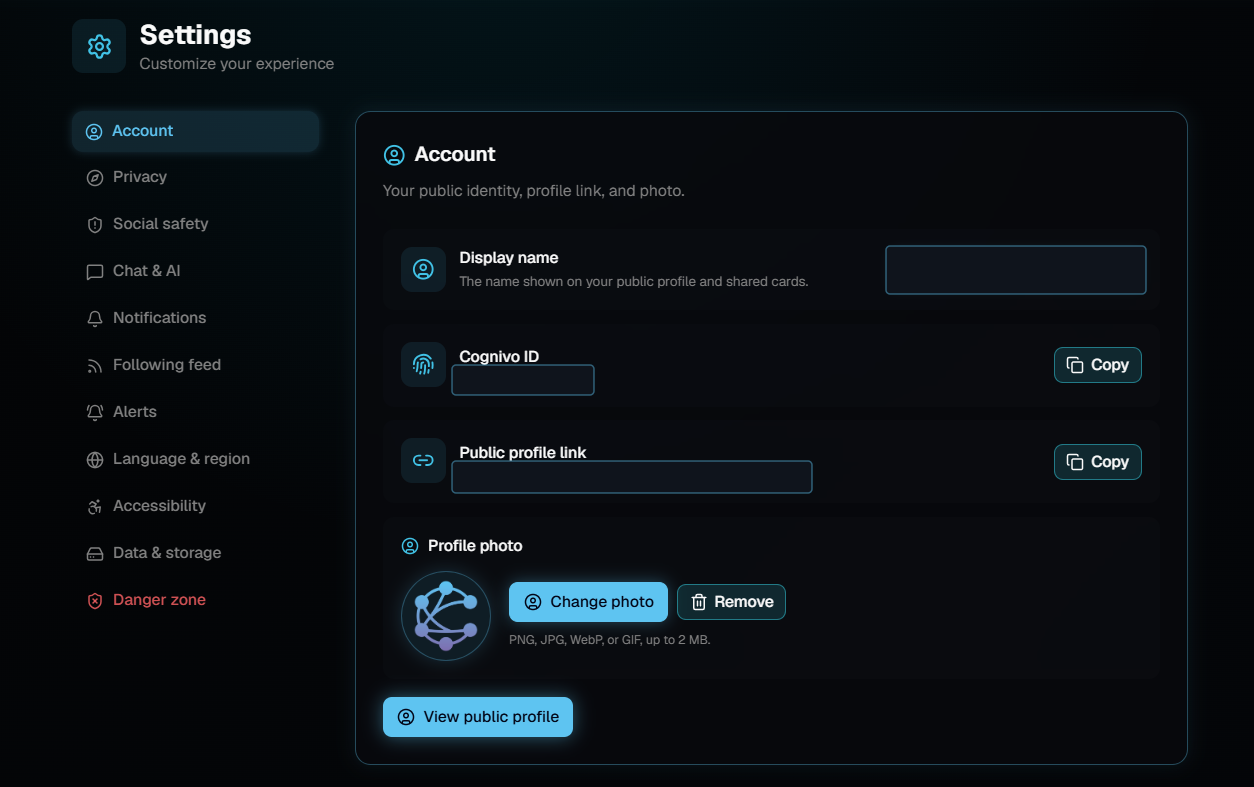Screen dimensions: 1254x787
Task: Click the Settings gear icon in header
Action: (99, 46)
